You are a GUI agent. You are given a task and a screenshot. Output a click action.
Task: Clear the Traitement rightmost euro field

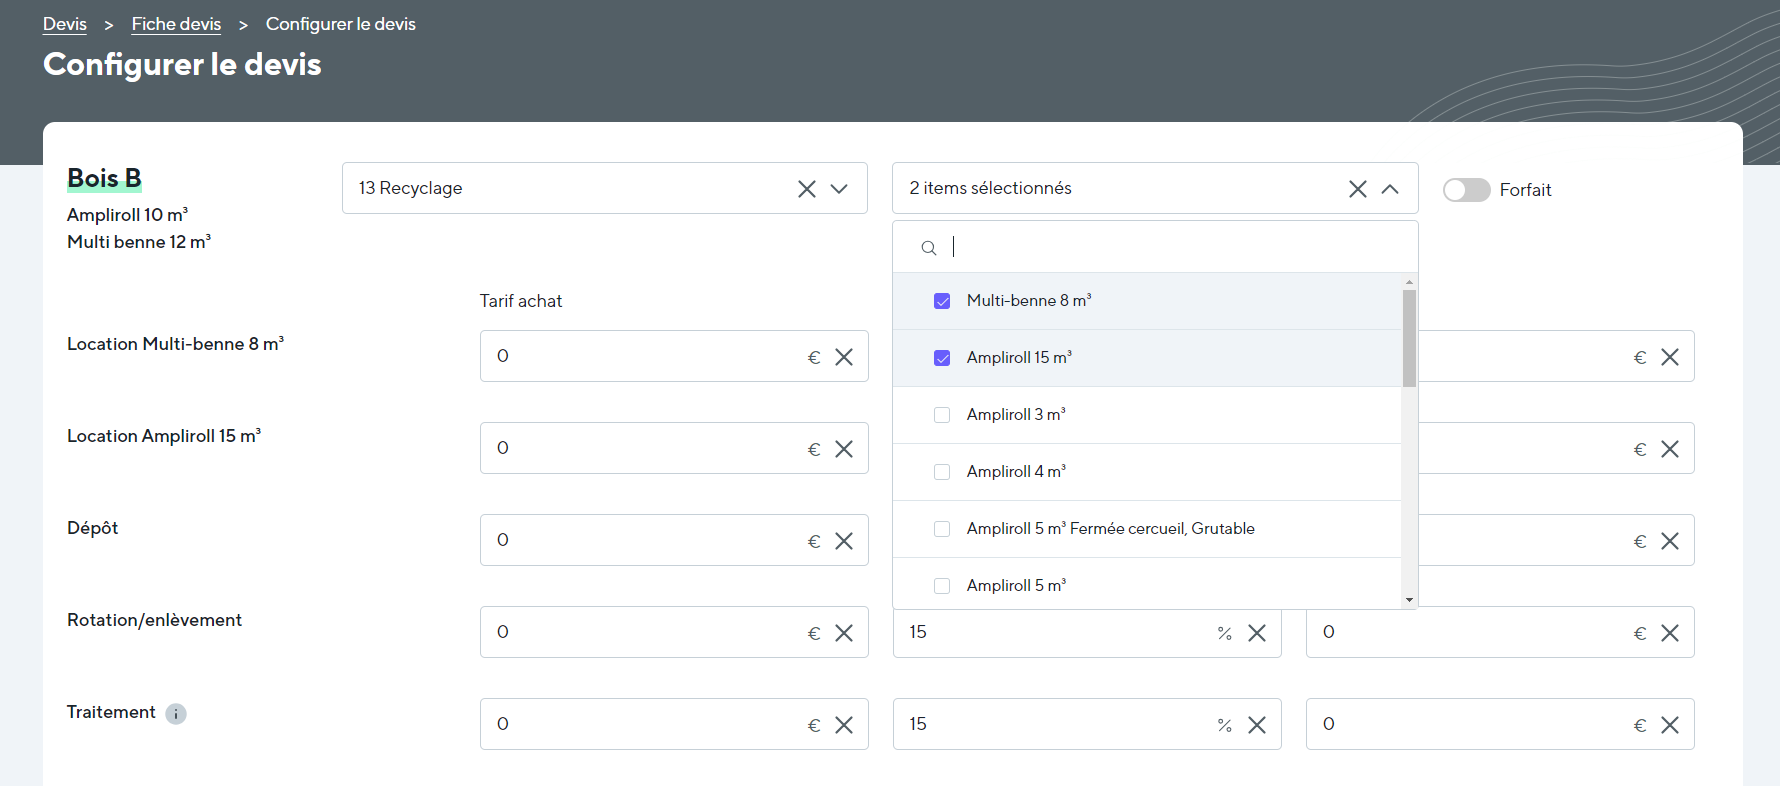1669,725
